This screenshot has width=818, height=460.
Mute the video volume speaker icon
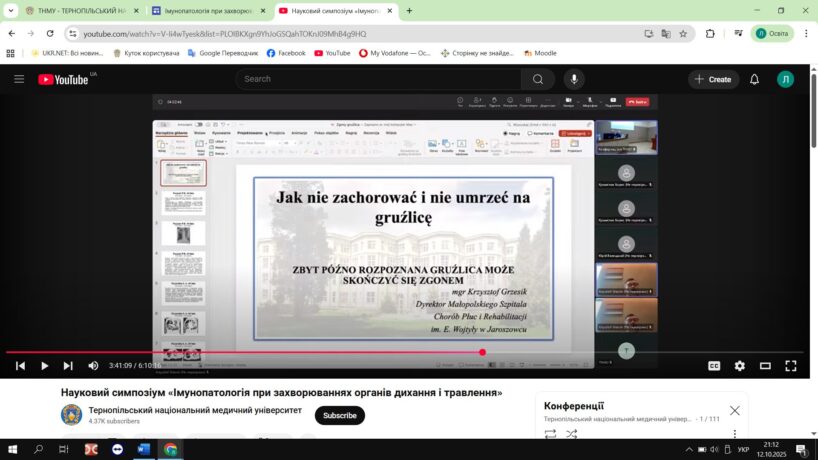[93, 366]
